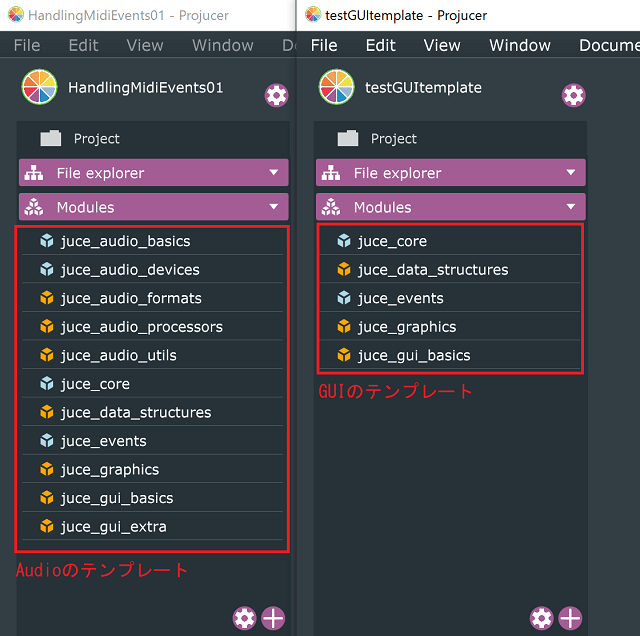Open File menu in testGUItemplate window
Screen dimensions: 640x636
pyautogui.click(x=324, y=45)
